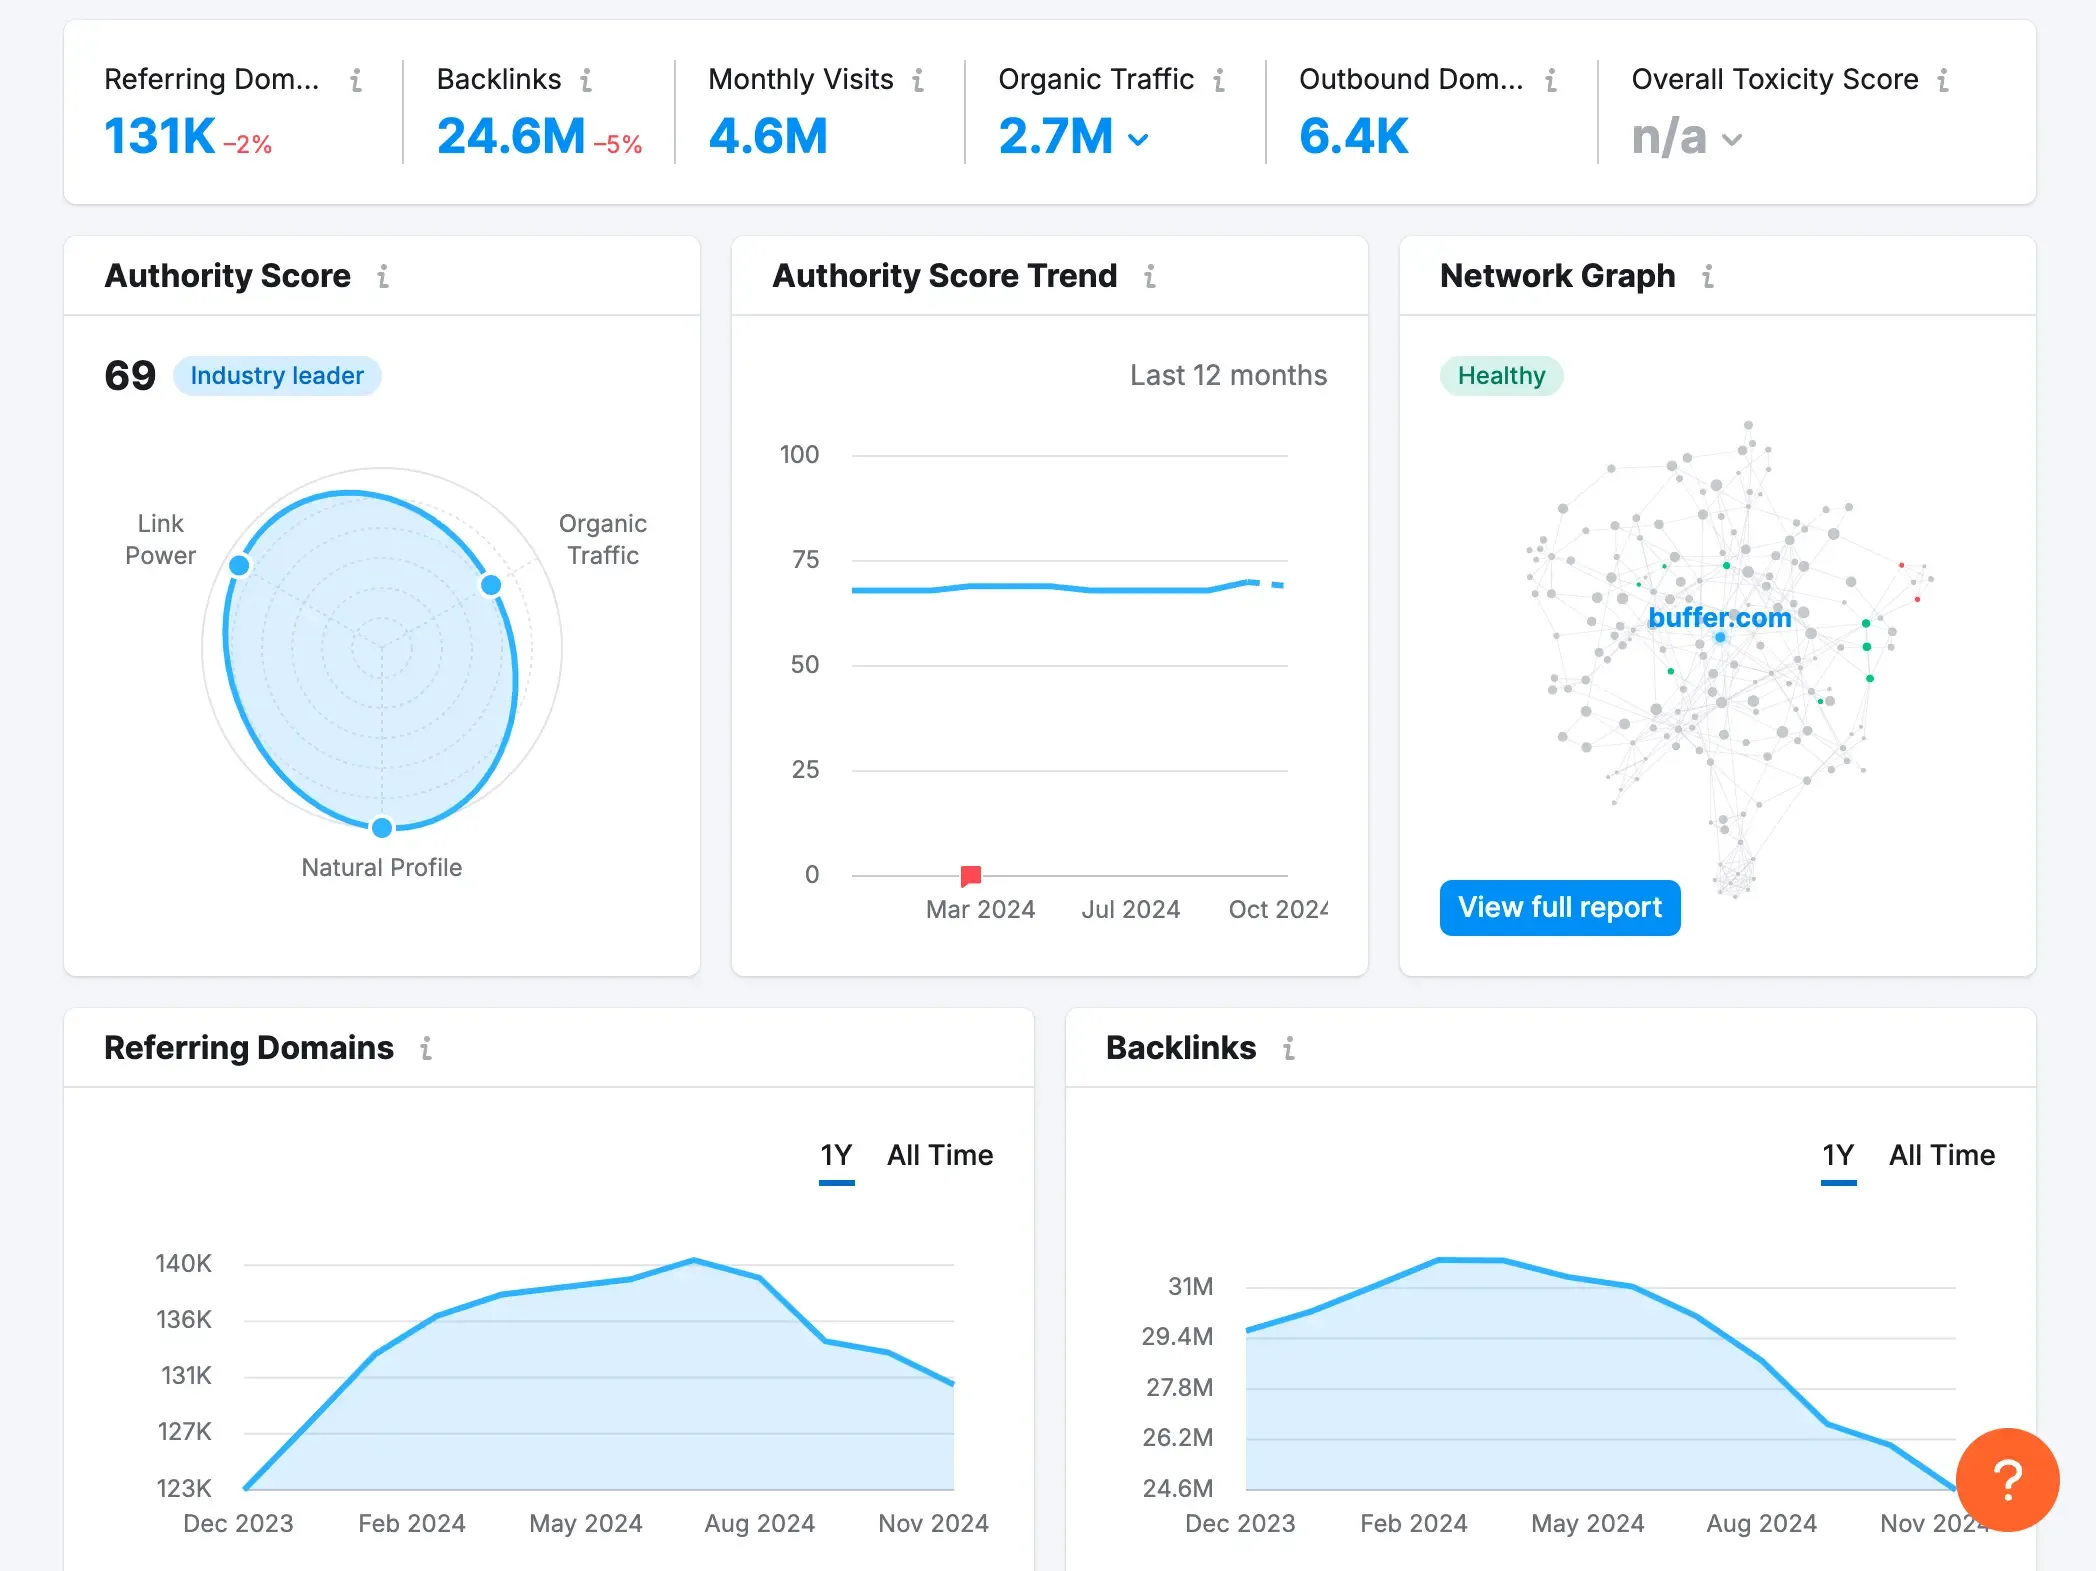
Task: Switch Referring Domains chart to All Time
Action: click(x=939, y=1156)
